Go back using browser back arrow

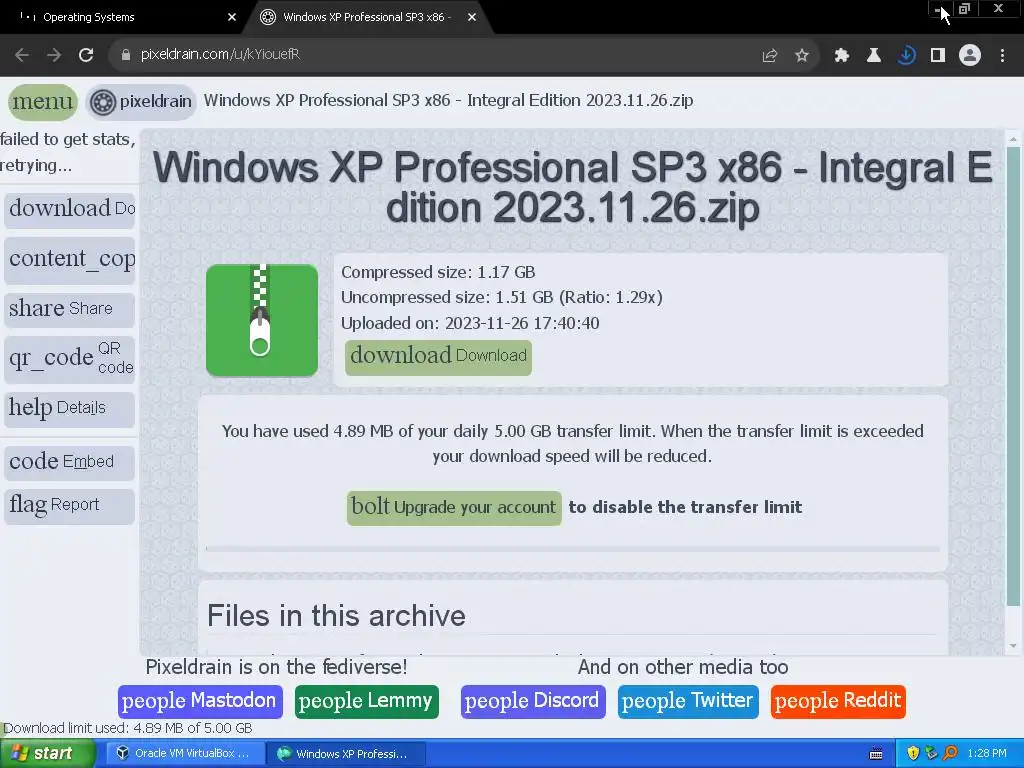22,55
